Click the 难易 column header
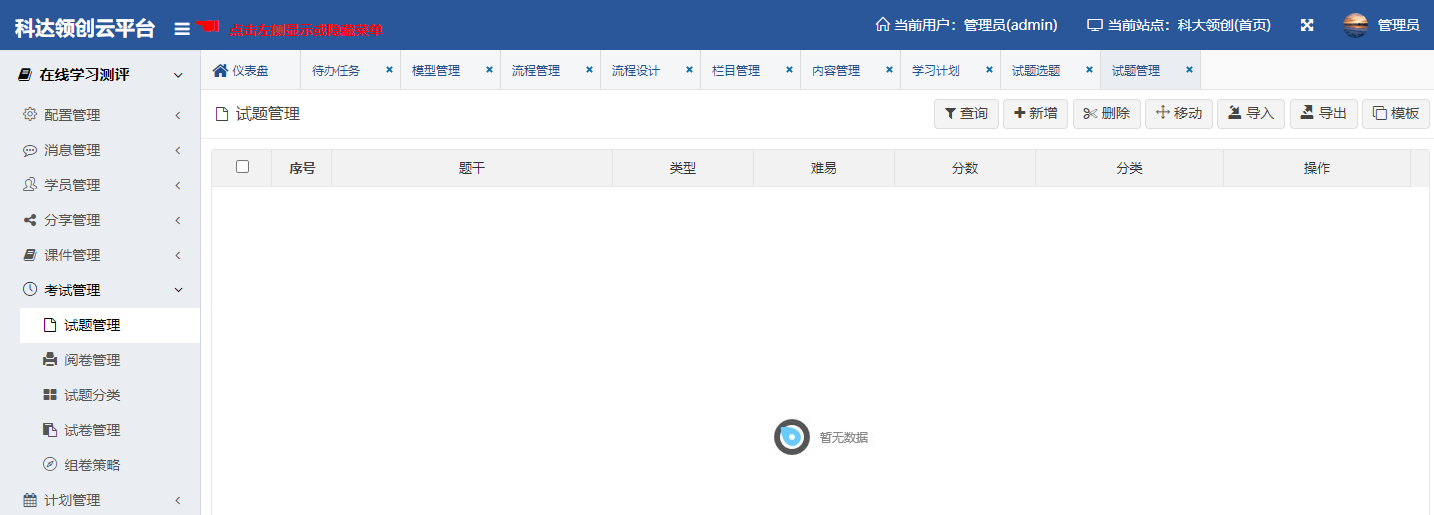This screenshot has height=515, width=1434. coord(824,168)
